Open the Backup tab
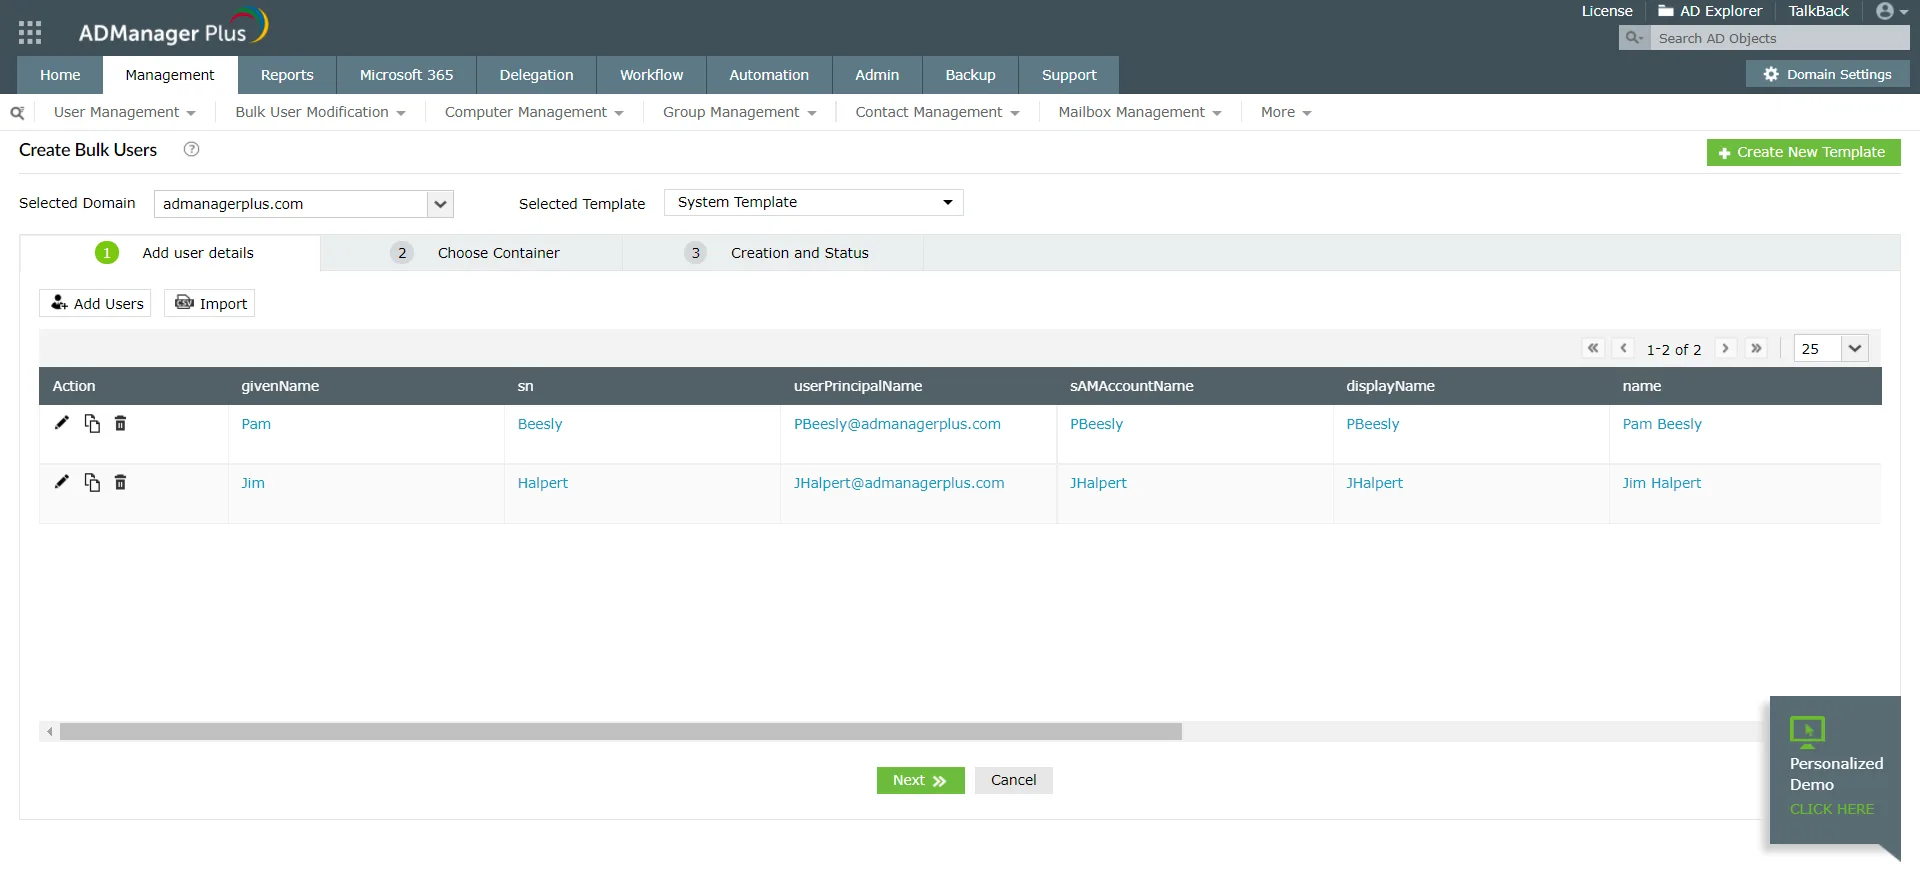Screen dimensions: 1920x870 (970, 75)
